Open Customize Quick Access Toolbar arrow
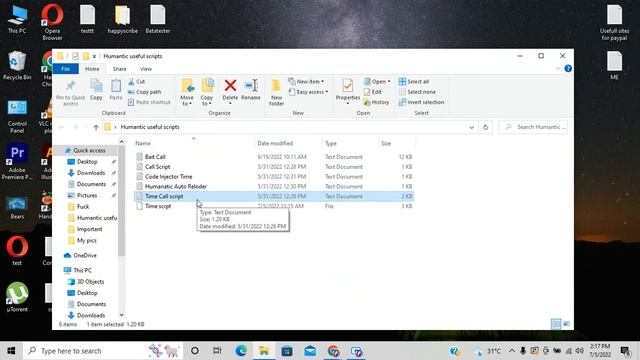Image resolution: width=640 pixels, height=360 pixels. click(94, 56)
